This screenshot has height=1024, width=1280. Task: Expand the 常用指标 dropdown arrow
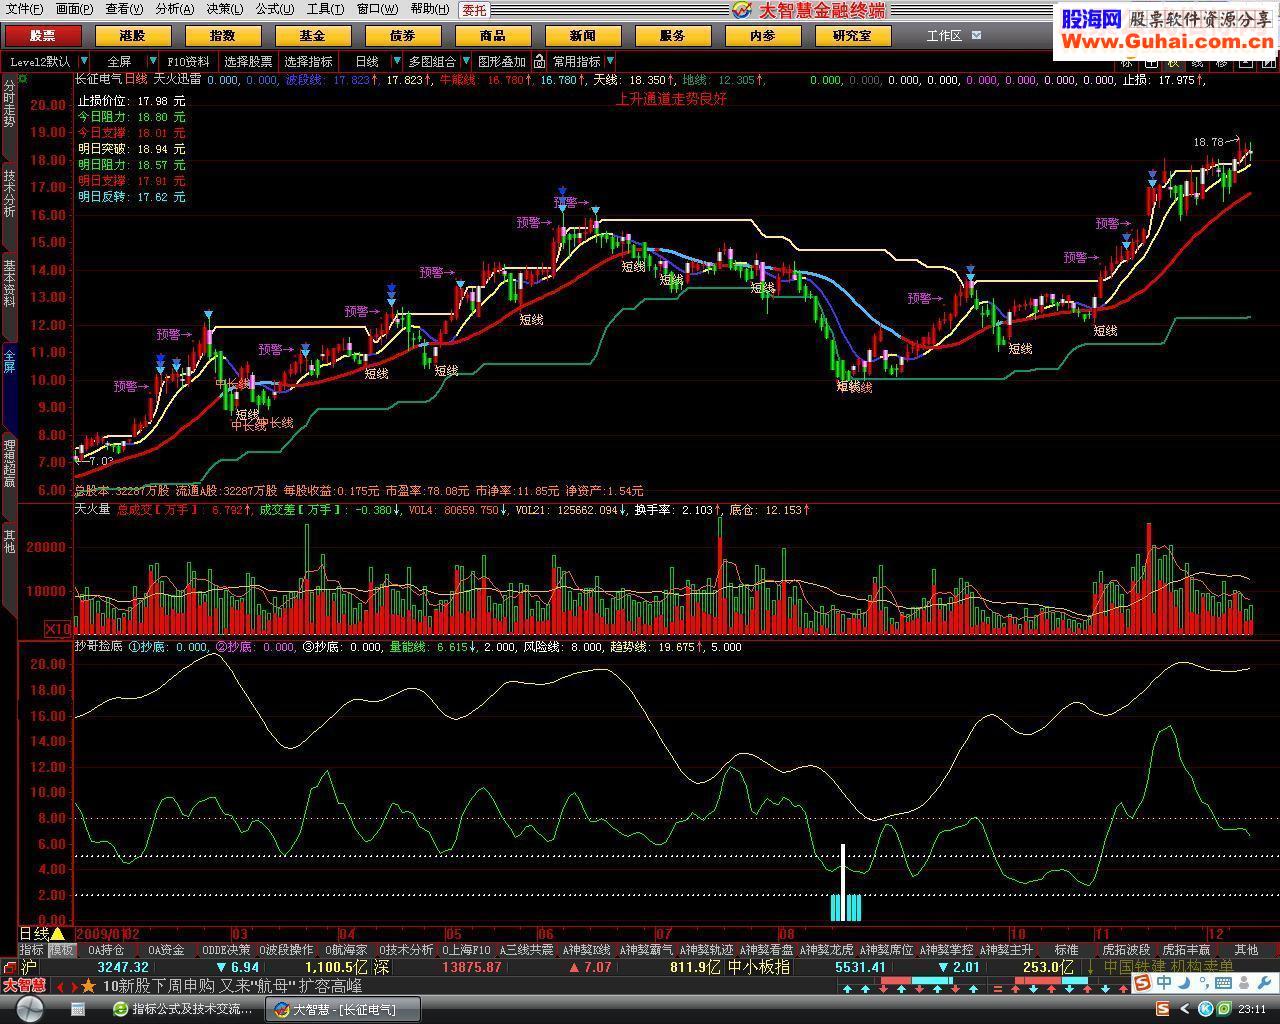pos(610,61)
